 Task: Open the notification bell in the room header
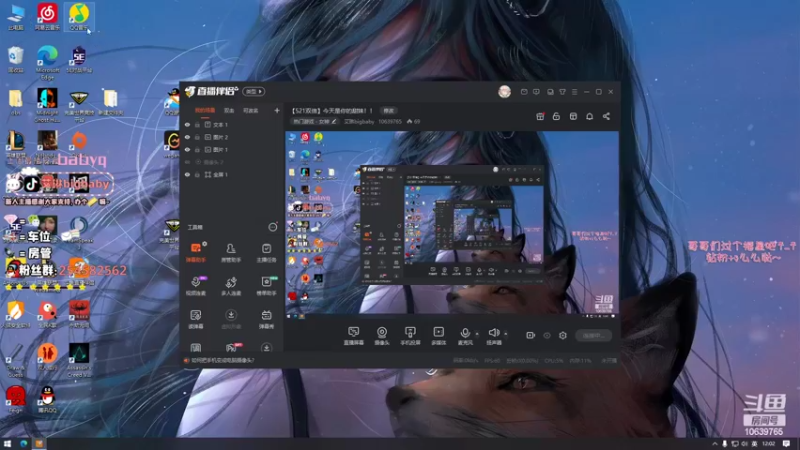(589, 116)
